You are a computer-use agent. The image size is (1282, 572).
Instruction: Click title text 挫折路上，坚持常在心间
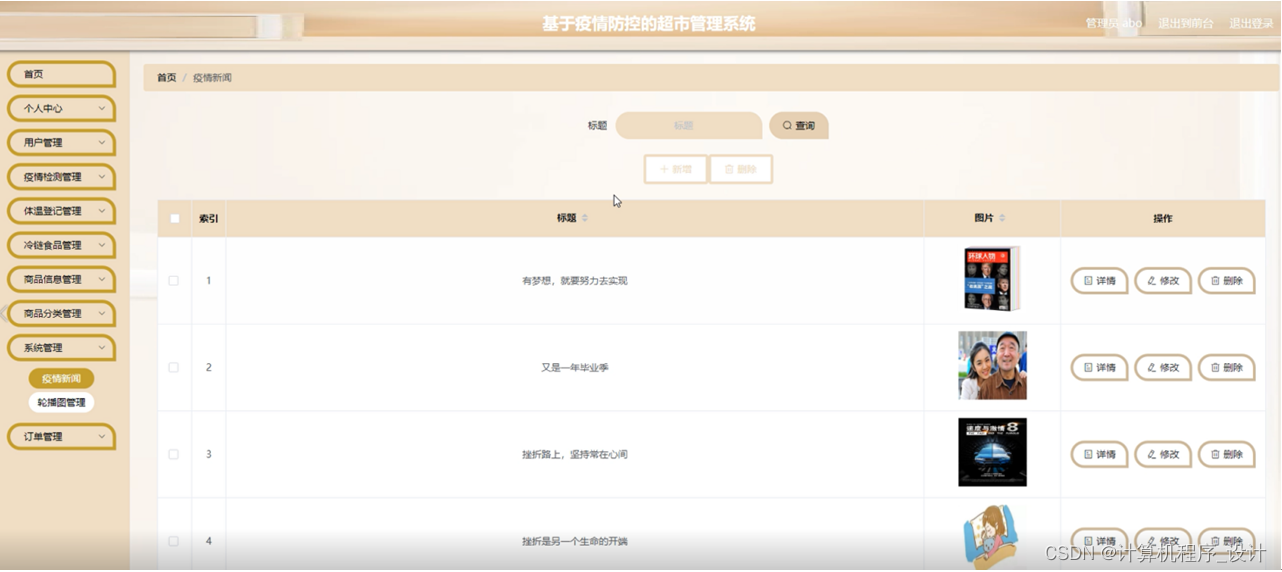pyautogui.click(x=575, y=454)
